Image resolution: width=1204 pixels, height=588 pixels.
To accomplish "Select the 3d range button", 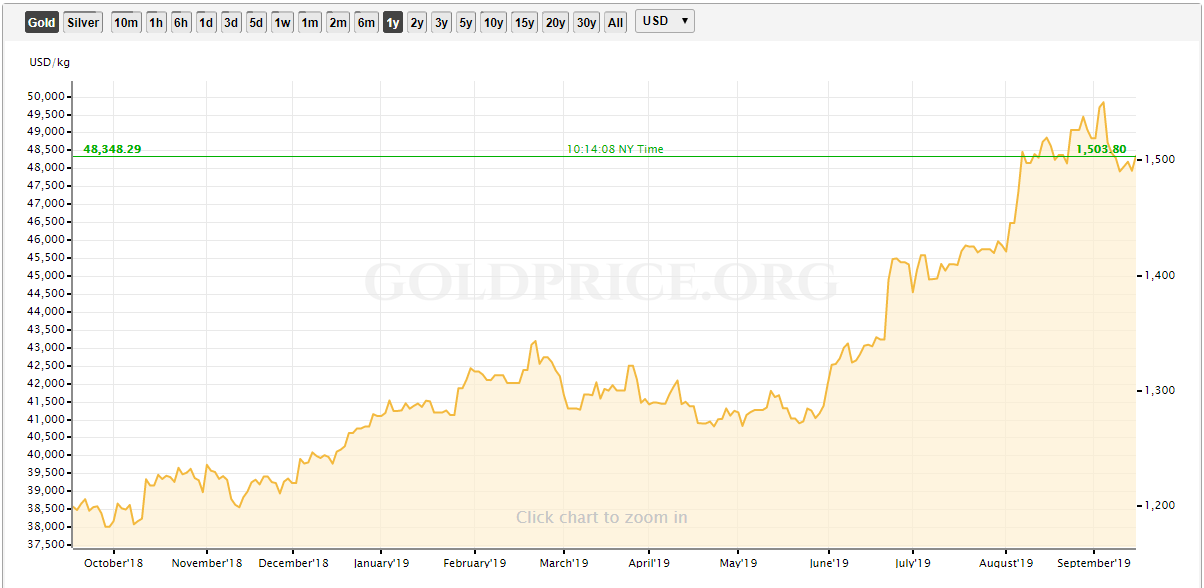I will coord(231,22).
